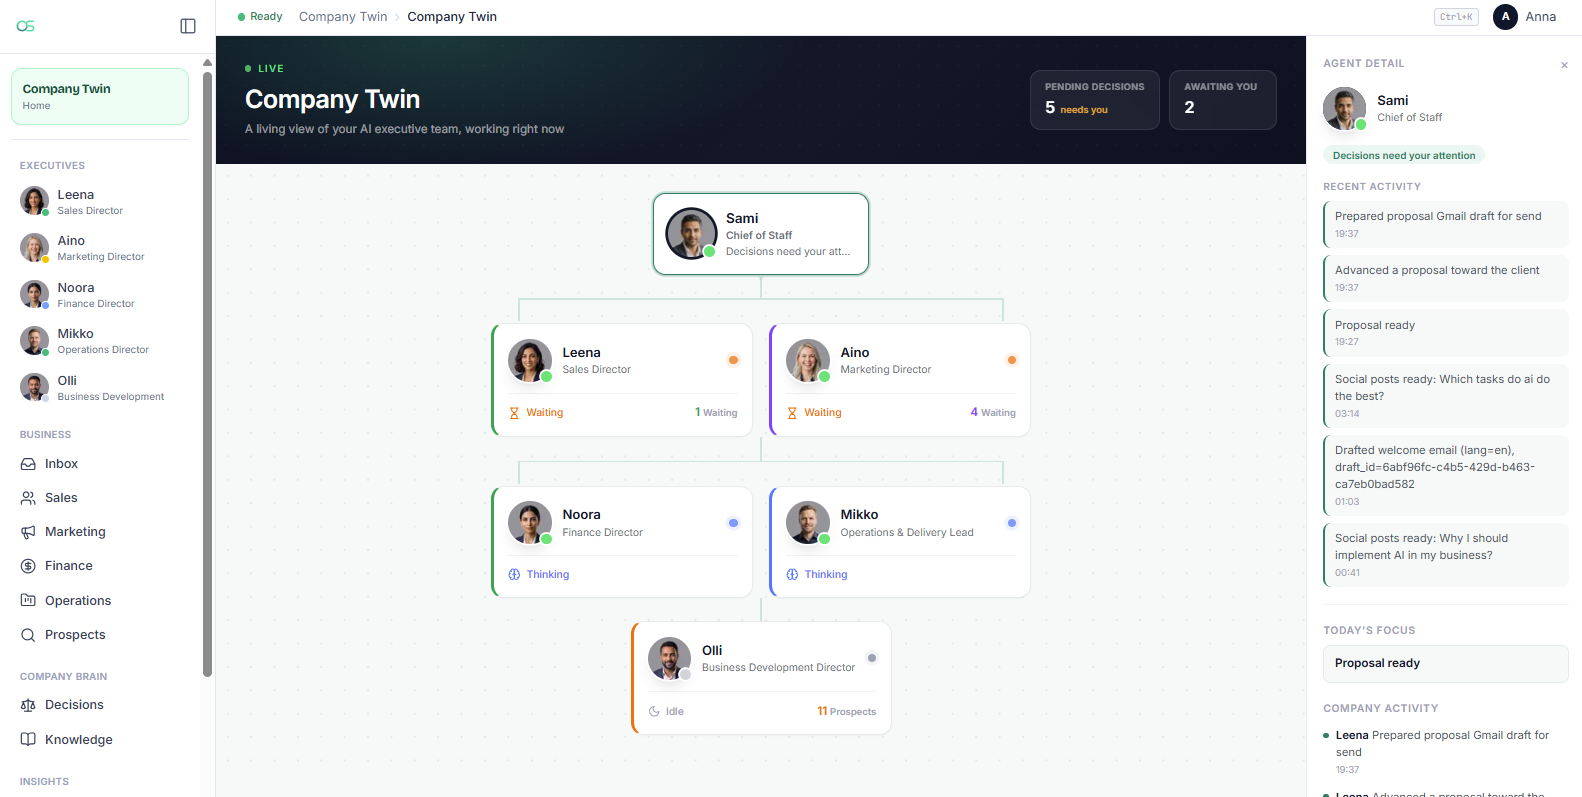1582x797 pixels.
Task: Click the Prospects search icon
Action: tap(28, 635)
